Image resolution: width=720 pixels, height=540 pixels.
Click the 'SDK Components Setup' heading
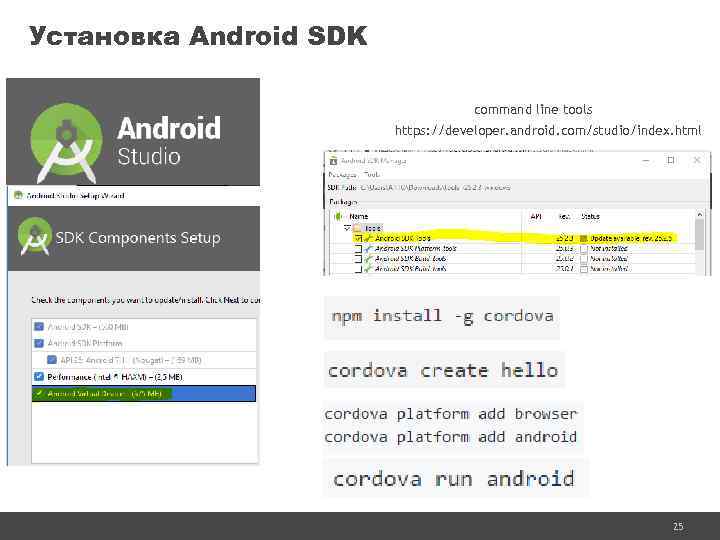point(138,238)
